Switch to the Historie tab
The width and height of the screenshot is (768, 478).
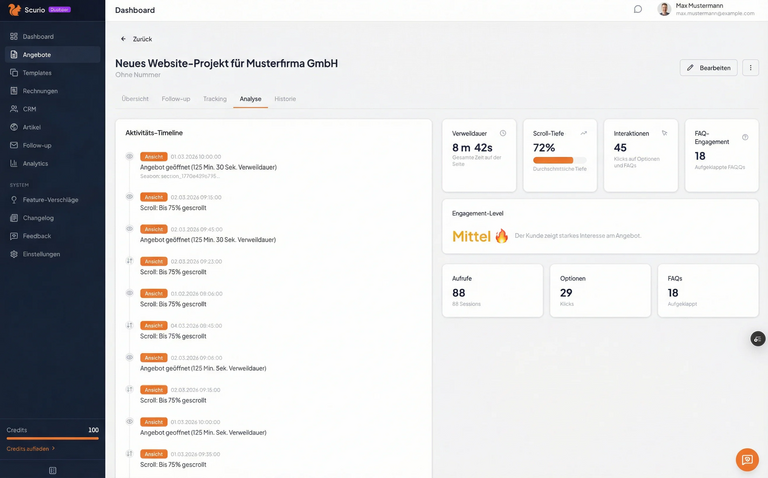285,99
